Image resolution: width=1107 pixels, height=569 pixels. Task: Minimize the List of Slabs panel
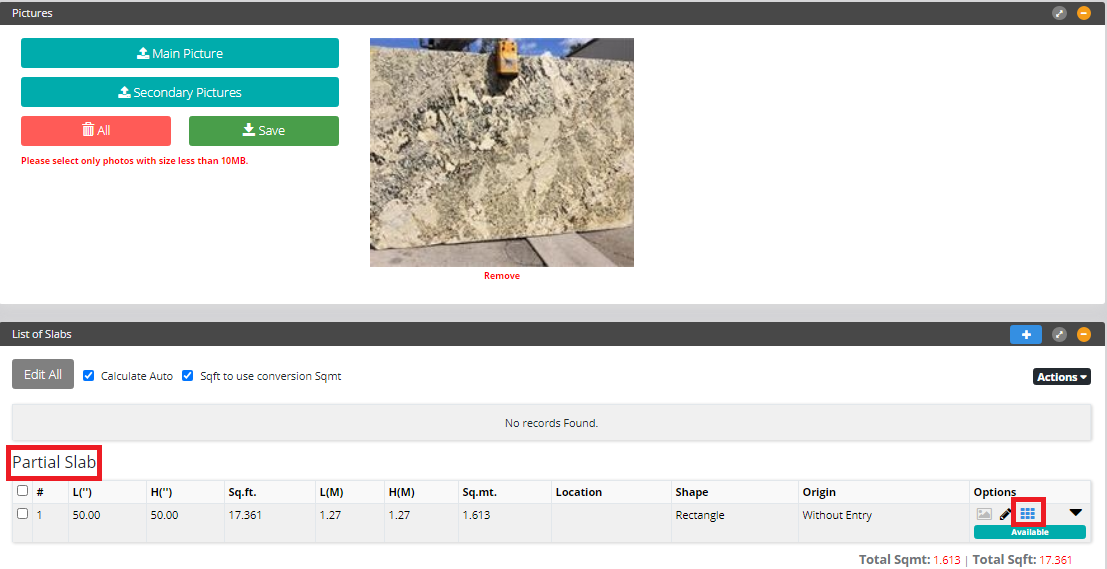click(1084, 334)
